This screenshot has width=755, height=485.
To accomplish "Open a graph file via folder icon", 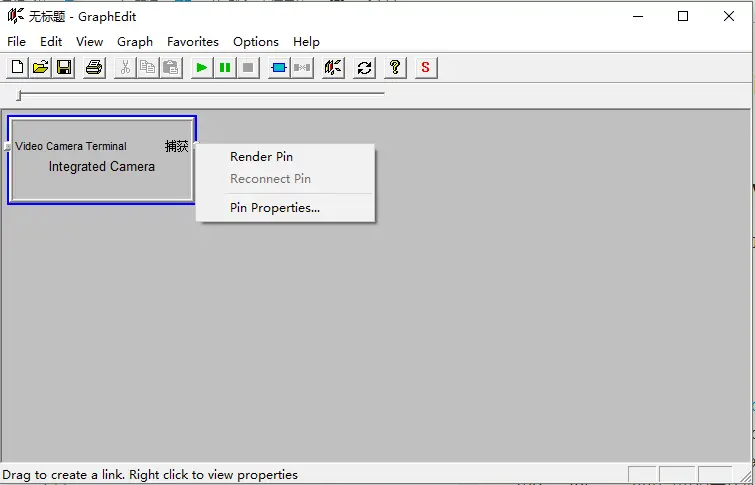I will click(x=41, y=67).
